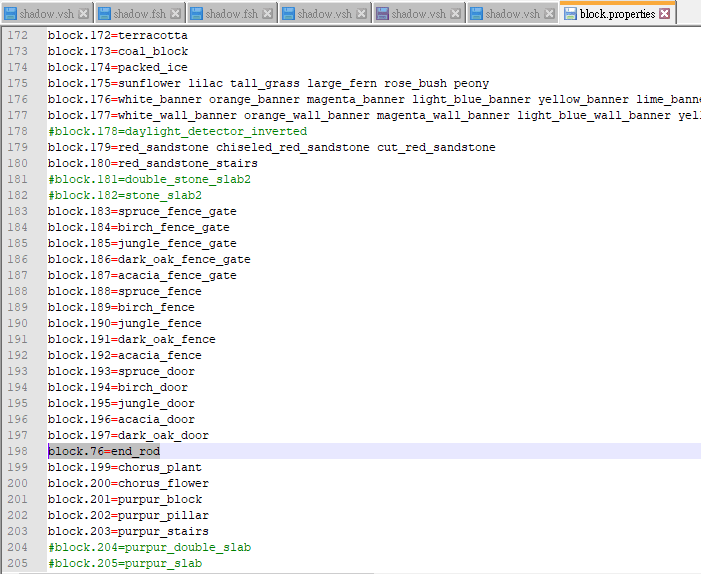Click the block.196=acacia_door line

(x=121, y=419)
